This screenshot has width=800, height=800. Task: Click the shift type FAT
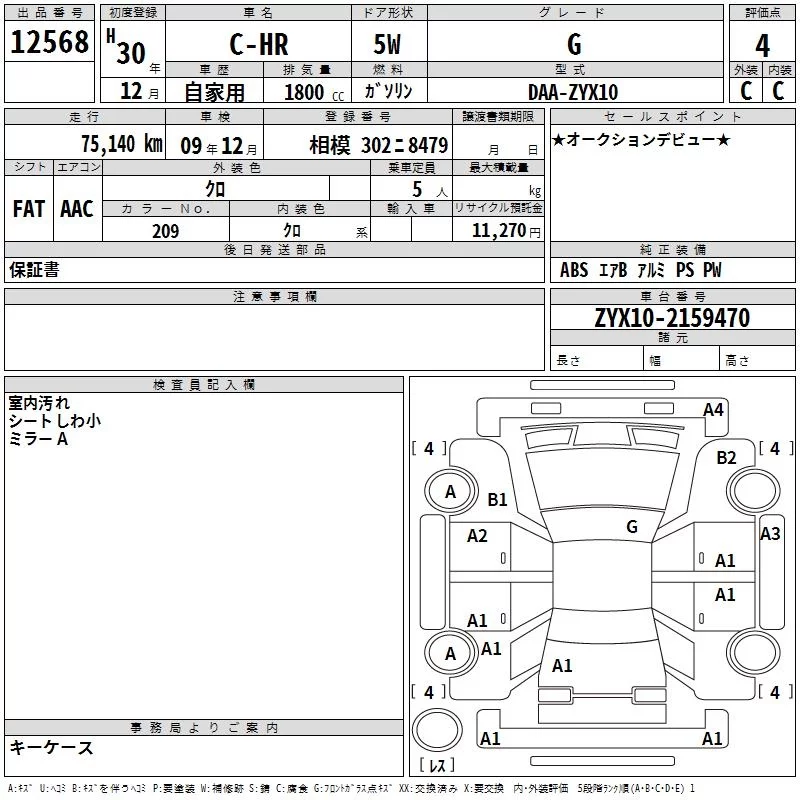29,209
